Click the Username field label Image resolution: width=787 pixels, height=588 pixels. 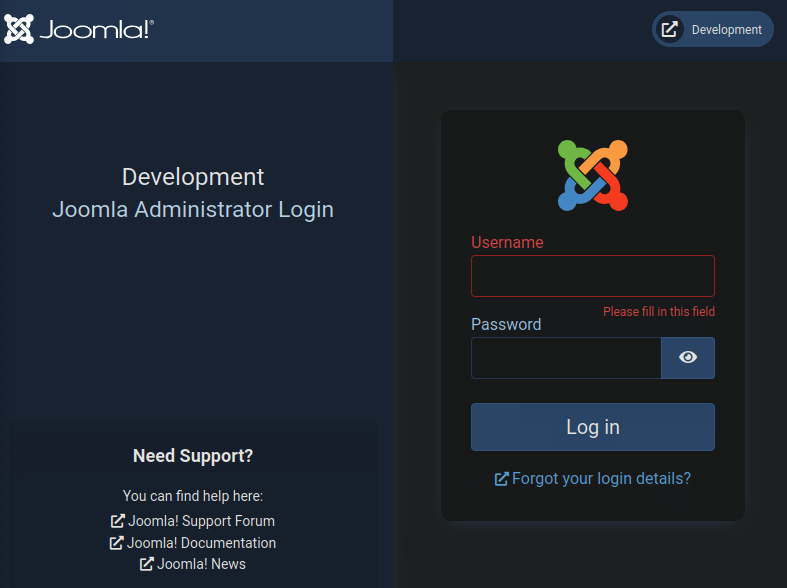[507, 242]
